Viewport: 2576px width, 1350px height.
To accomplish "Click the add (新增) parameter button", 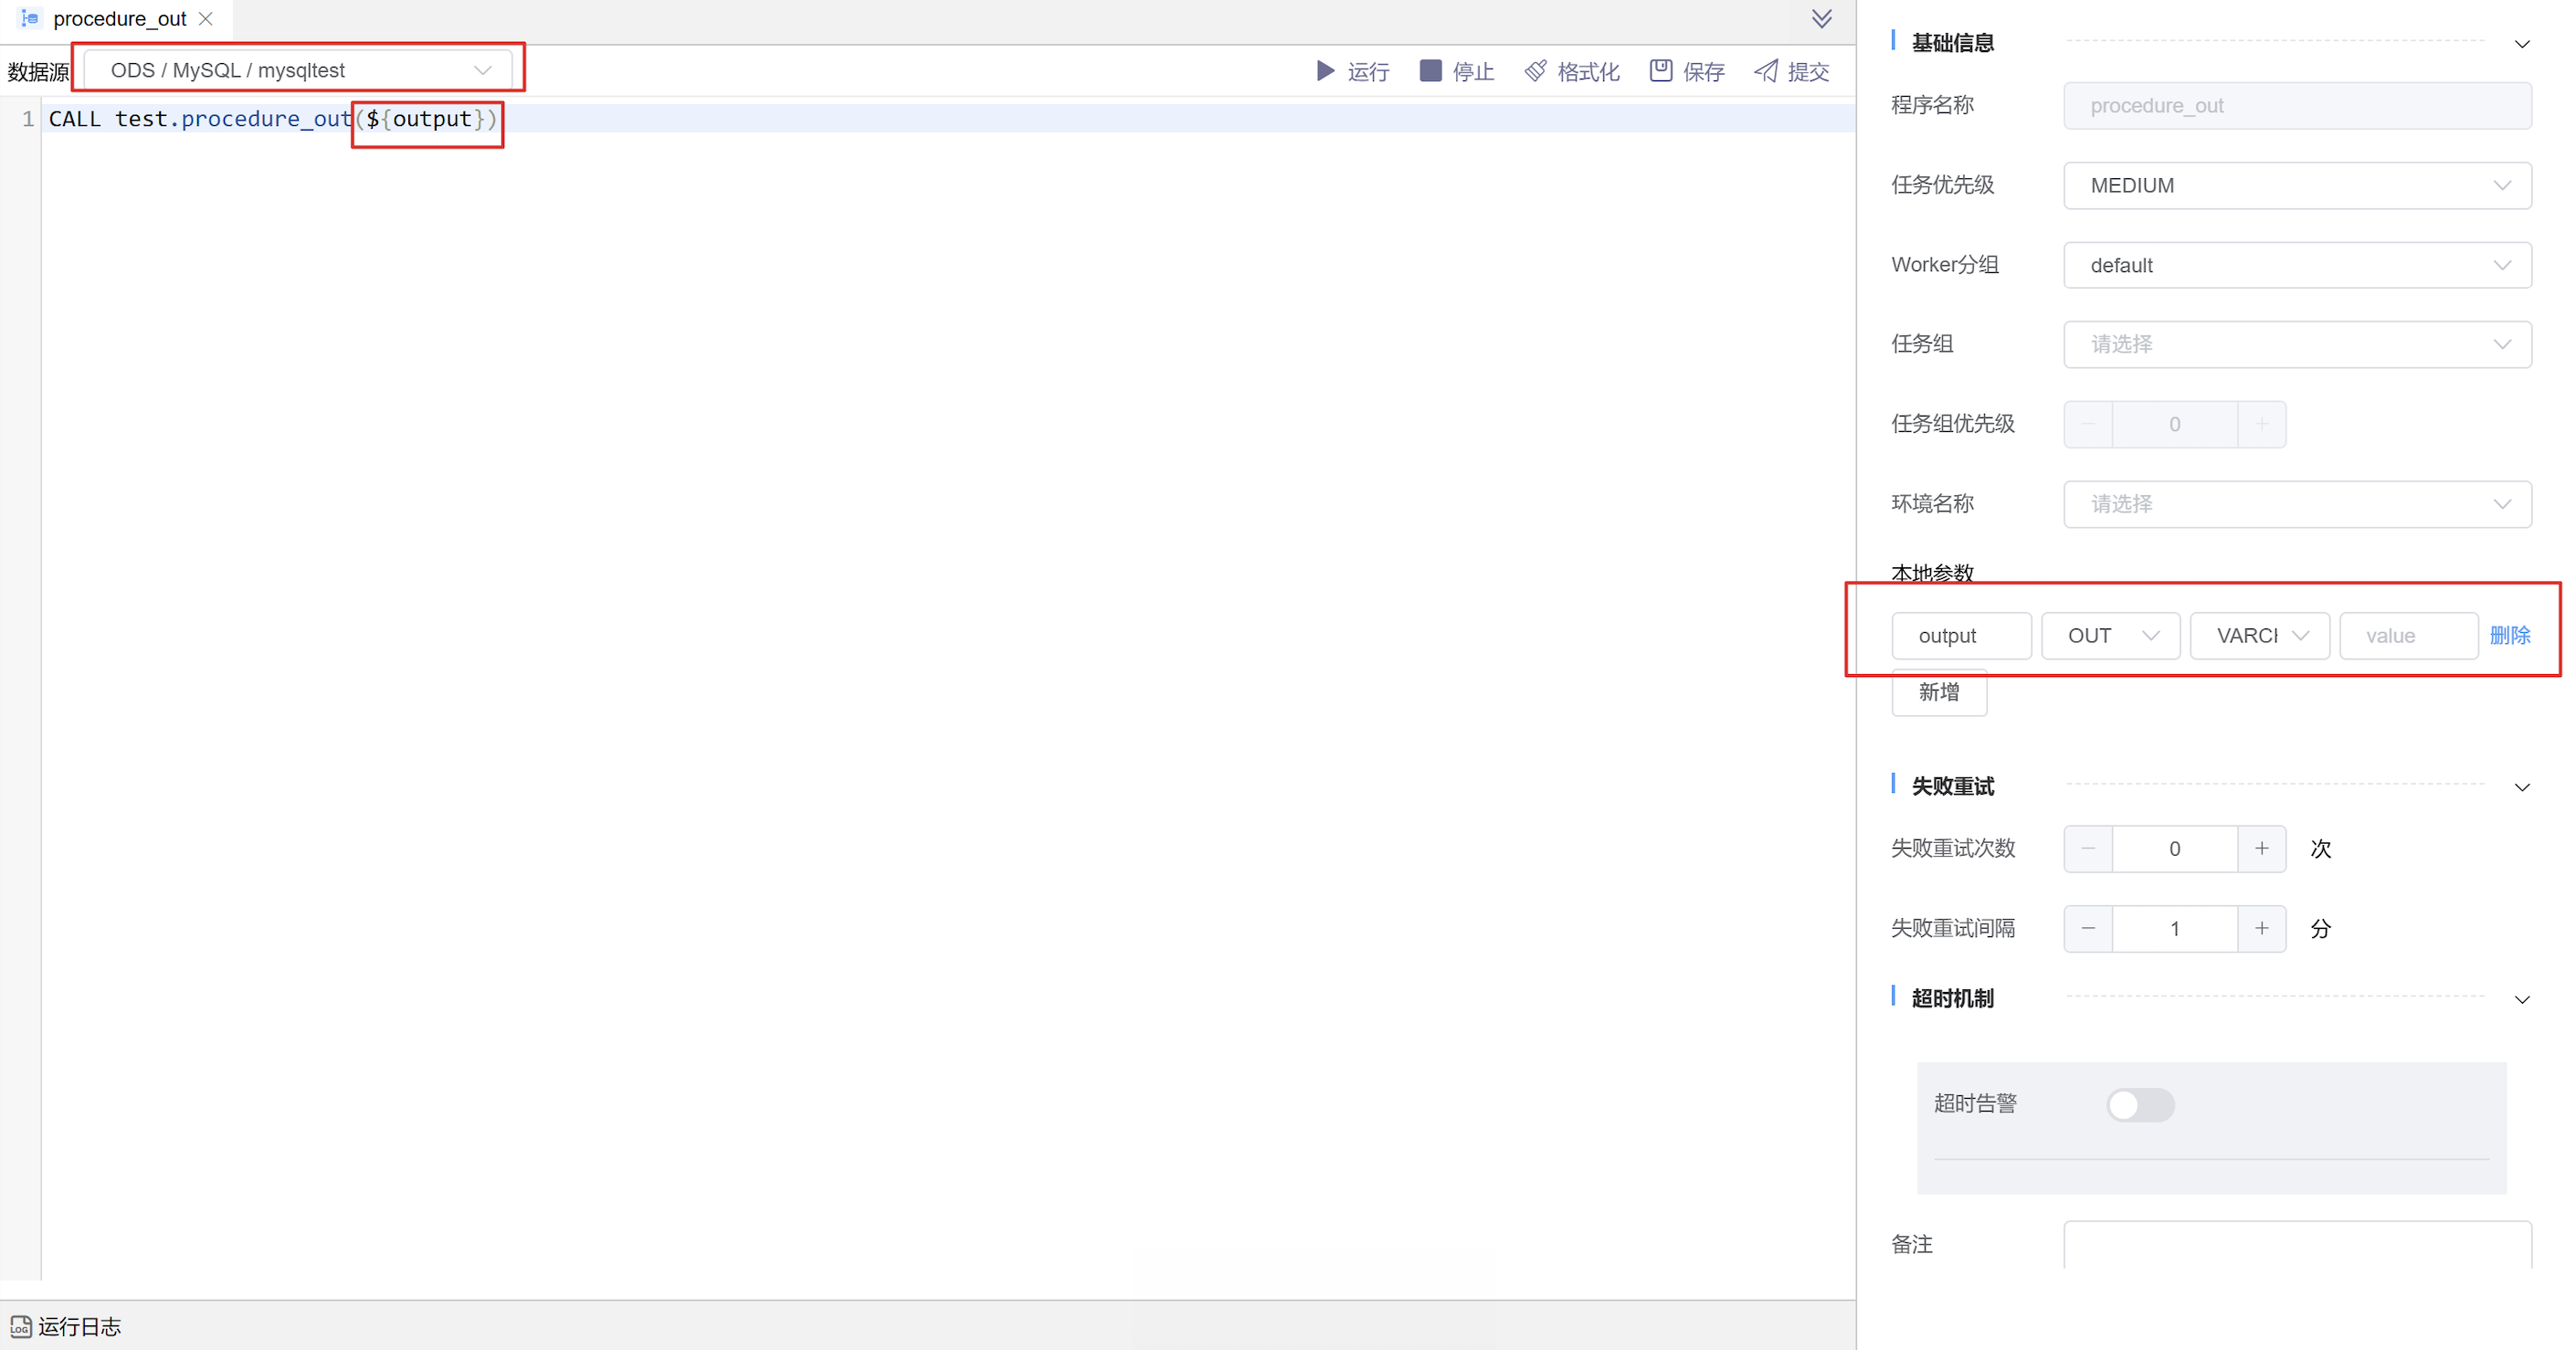I will tap(1938, 692).
